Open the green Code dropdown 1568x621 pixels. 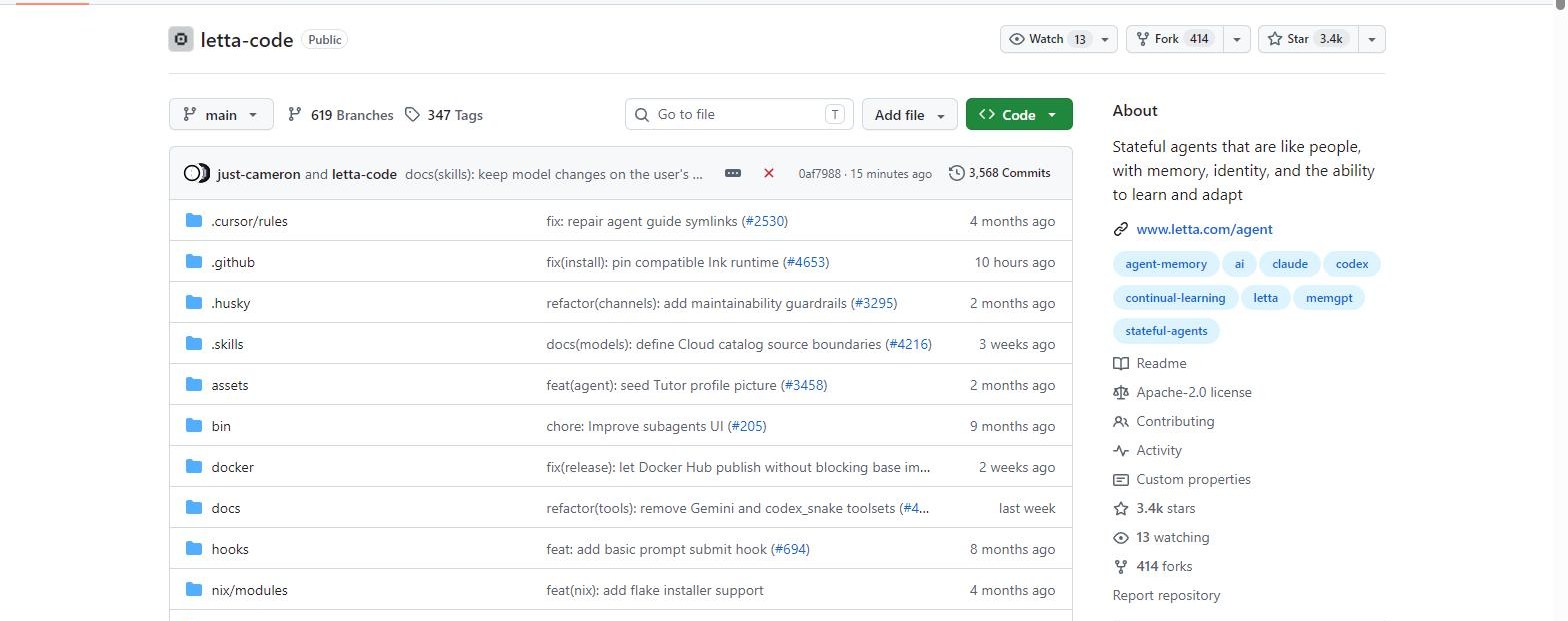[x=1019, y=114]
